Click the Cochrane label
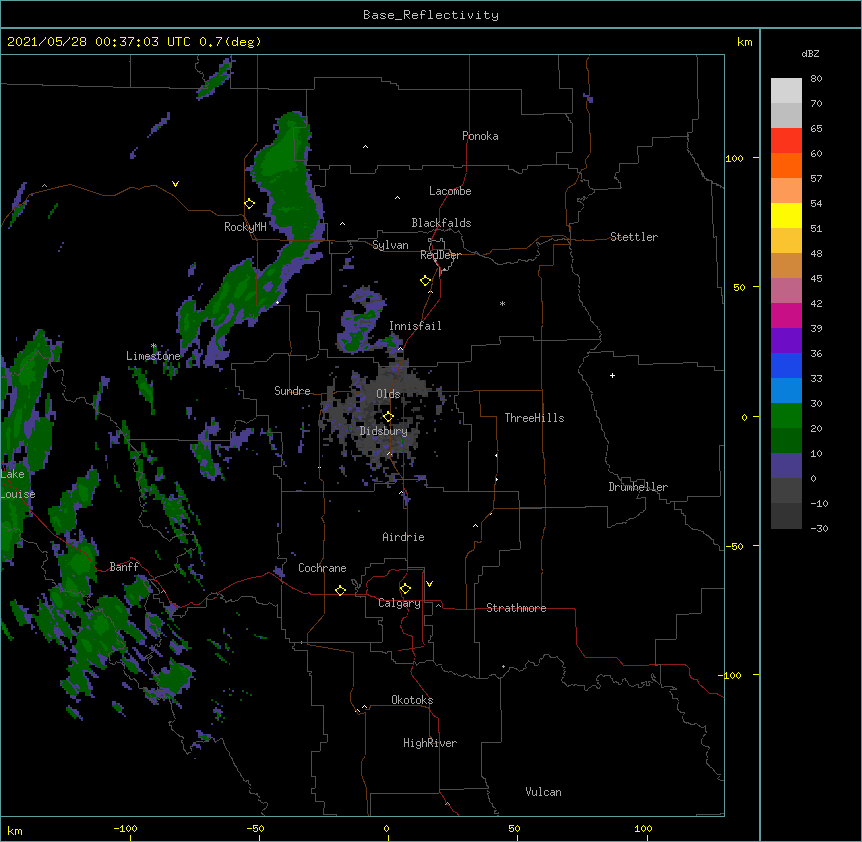The image size is (862, 842). [322, 568]
